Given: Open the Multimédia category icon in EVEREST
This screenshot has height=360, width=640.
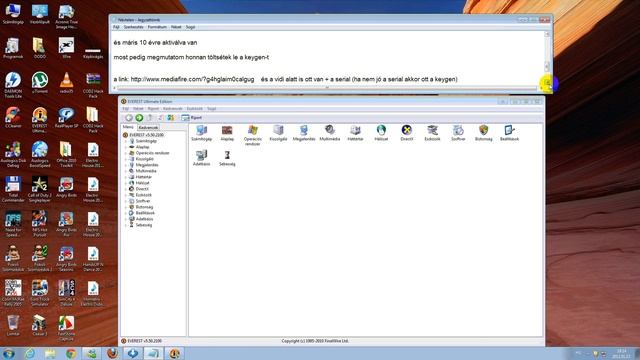Looking at the screenshot, I should 330,133.
